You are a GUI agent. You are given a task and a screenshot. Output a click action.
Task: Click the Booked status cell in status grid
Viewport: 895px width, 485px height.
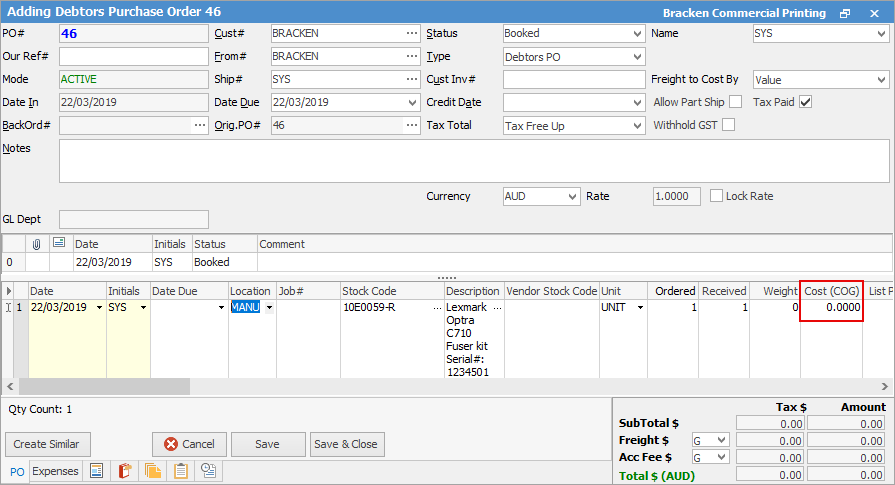tap(225, 262)
